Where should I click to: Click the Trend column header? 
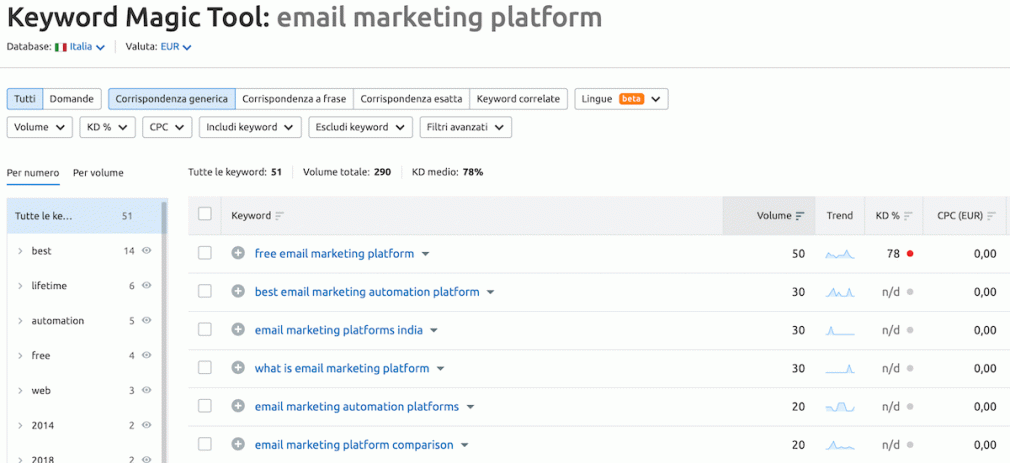[840, 216]
